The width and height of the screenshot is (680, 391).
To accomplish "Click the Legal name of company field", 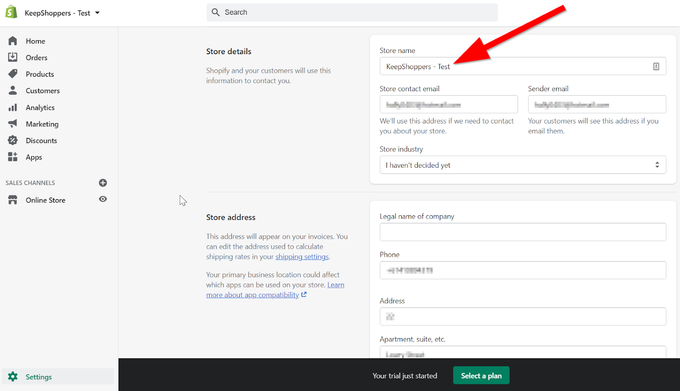I will (x=523, y=232).
